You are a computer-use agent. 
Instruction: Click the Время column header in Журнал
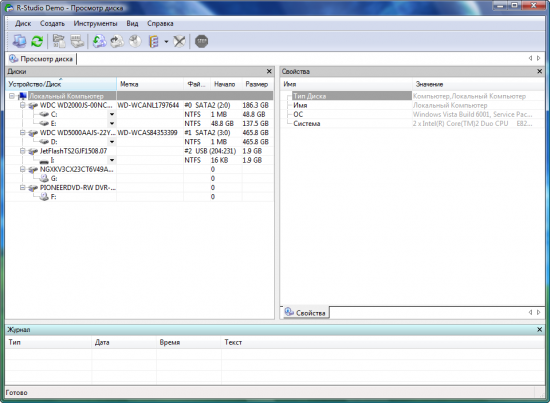tap(189, 342)
